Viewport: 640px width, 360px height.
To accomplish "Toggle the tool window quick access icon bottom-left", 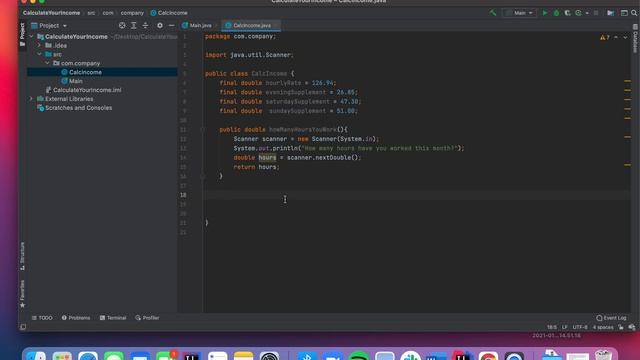I will coord(23,327).
